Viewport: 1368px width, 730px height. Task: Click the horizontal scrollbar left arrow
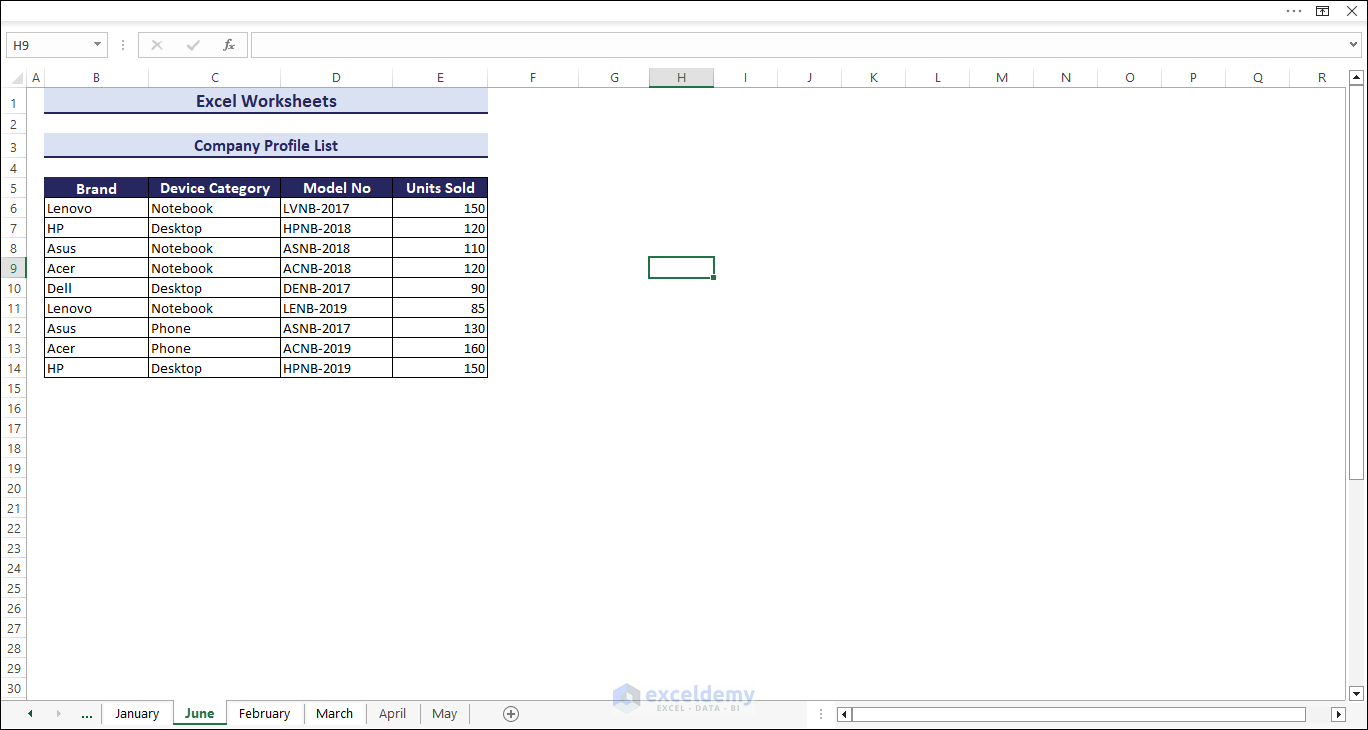pos(844,714)
